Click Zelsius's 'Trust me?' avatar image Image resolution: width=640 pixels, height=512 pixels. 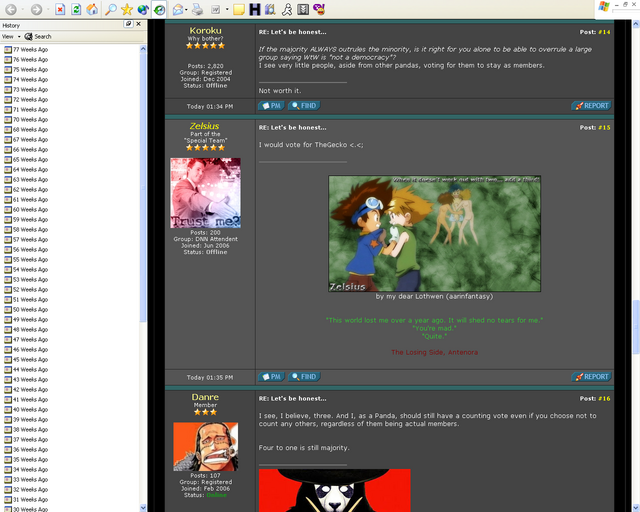click(205, 193)
